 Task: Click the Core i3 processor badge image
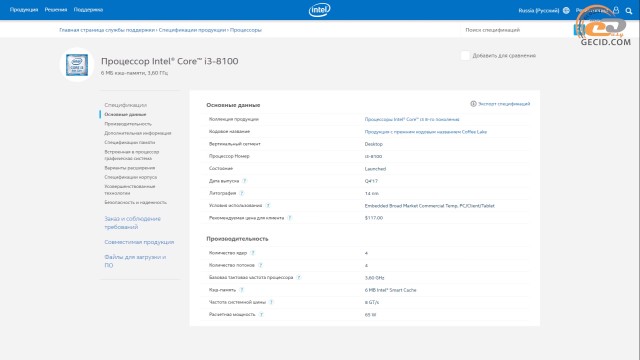tap(77, 65)
